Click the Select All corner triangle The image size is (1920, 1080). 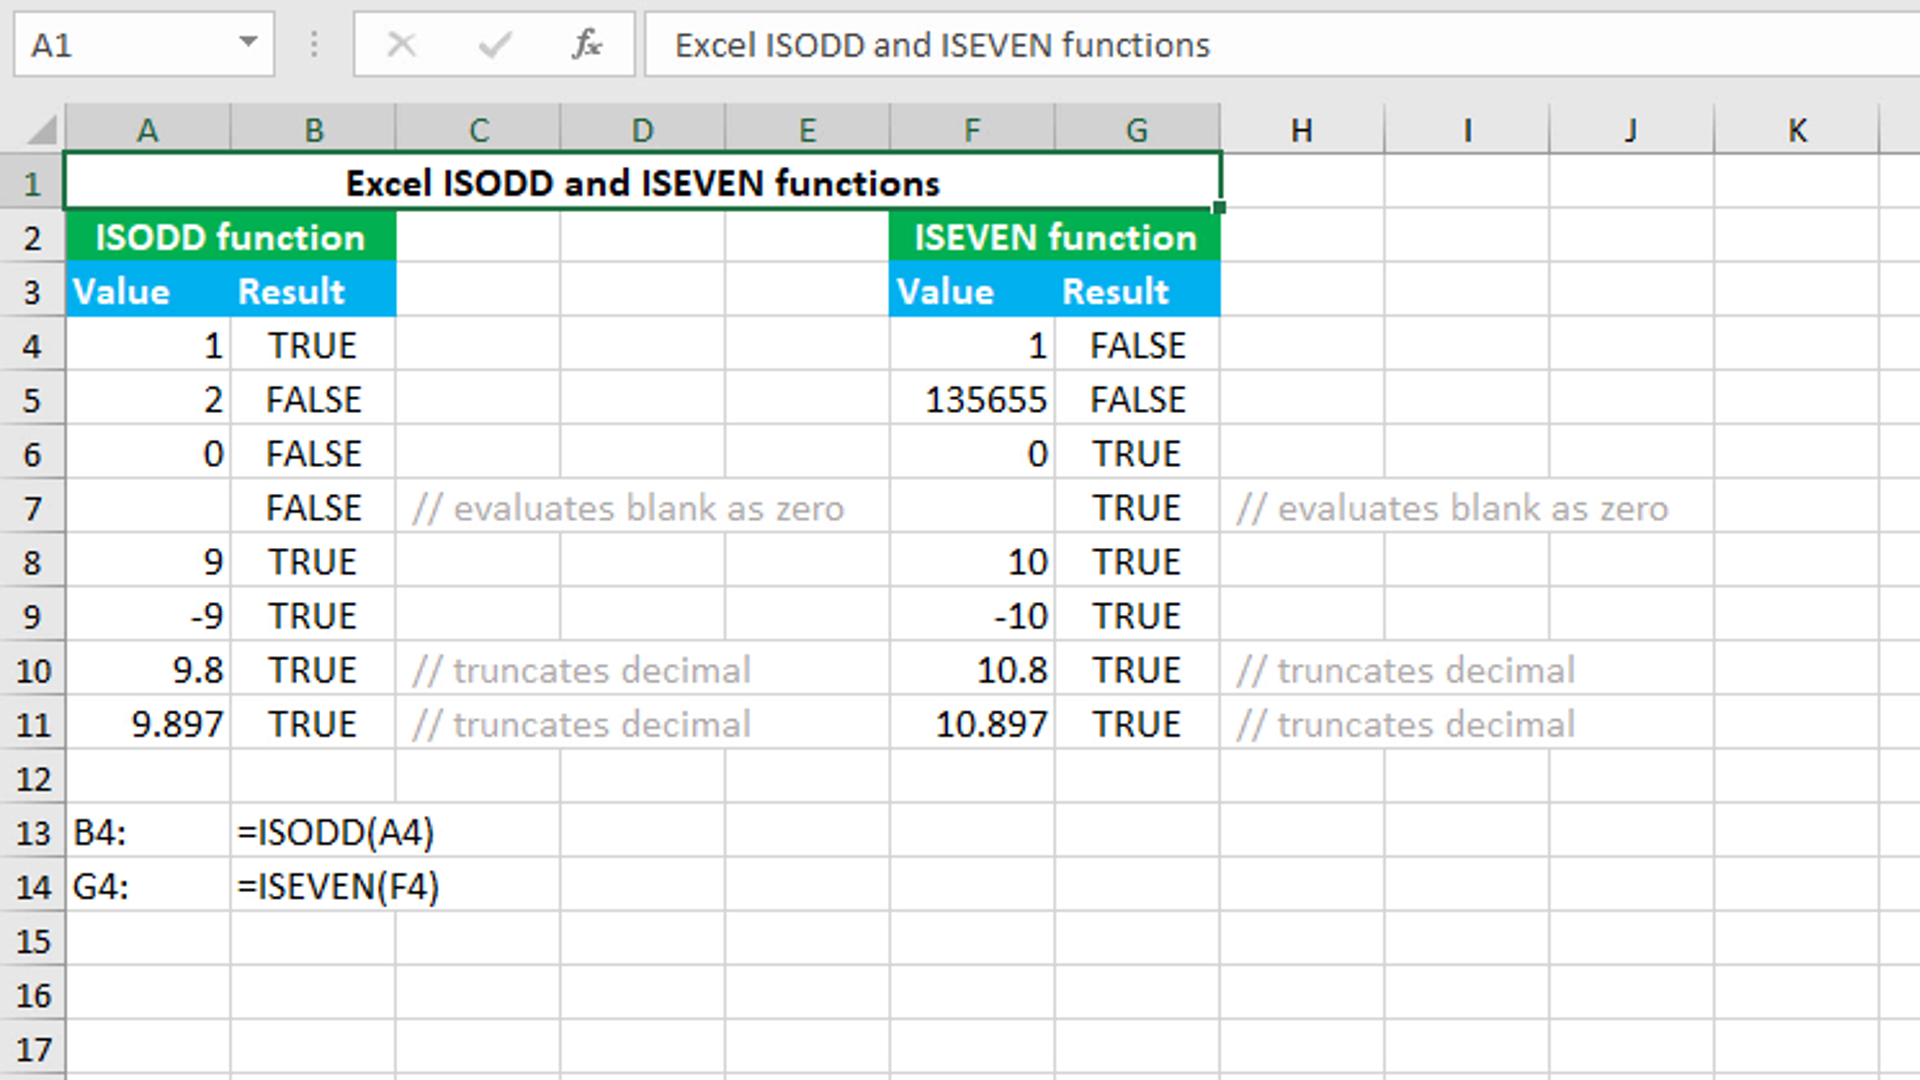[41, 130]
